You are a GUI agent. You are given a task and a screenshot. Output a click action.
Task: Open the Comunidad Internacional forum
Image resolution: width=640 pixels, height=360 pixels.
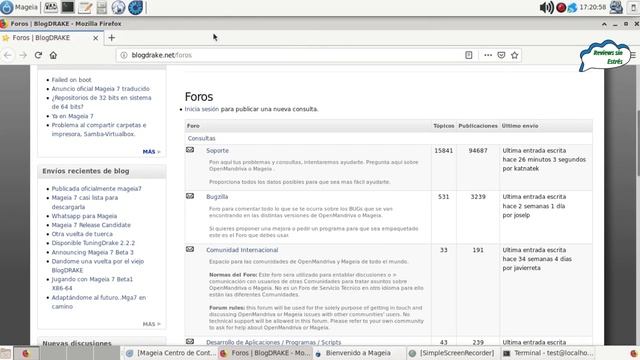pyautogui.click(x=242, y=250)
